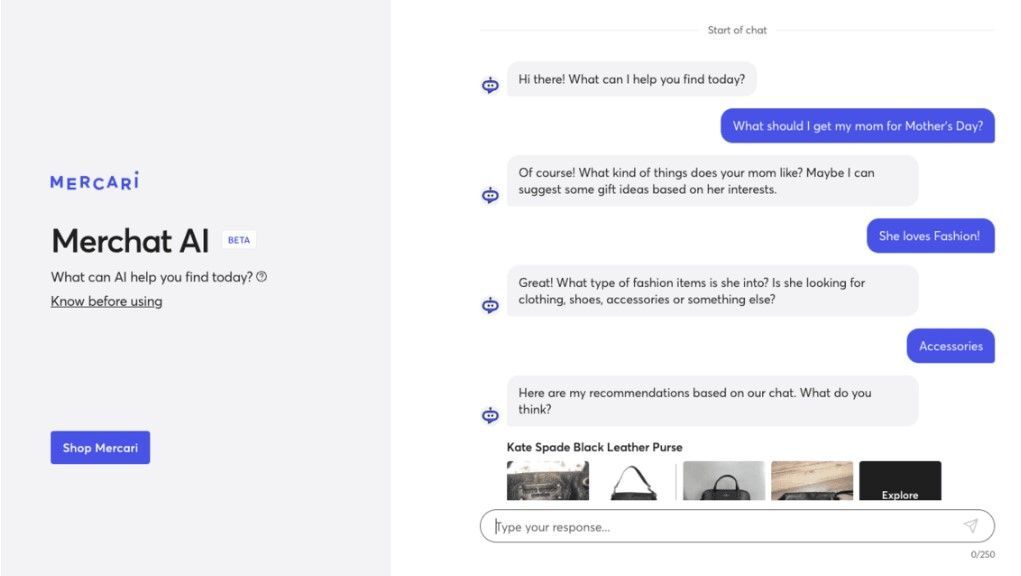Open the first Kate Spade purse thumbnail
This screenshot has height=576, width=1021.
[x=548, y=481]
